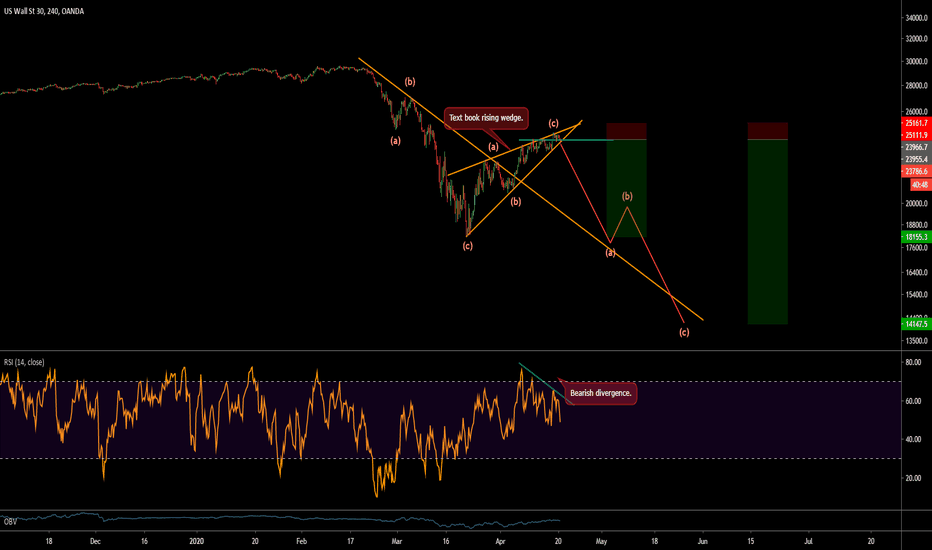The width and height of the screenshot is (932, 550).
Task: Click the 13500.0 price axis value
Action: point(917,341)
